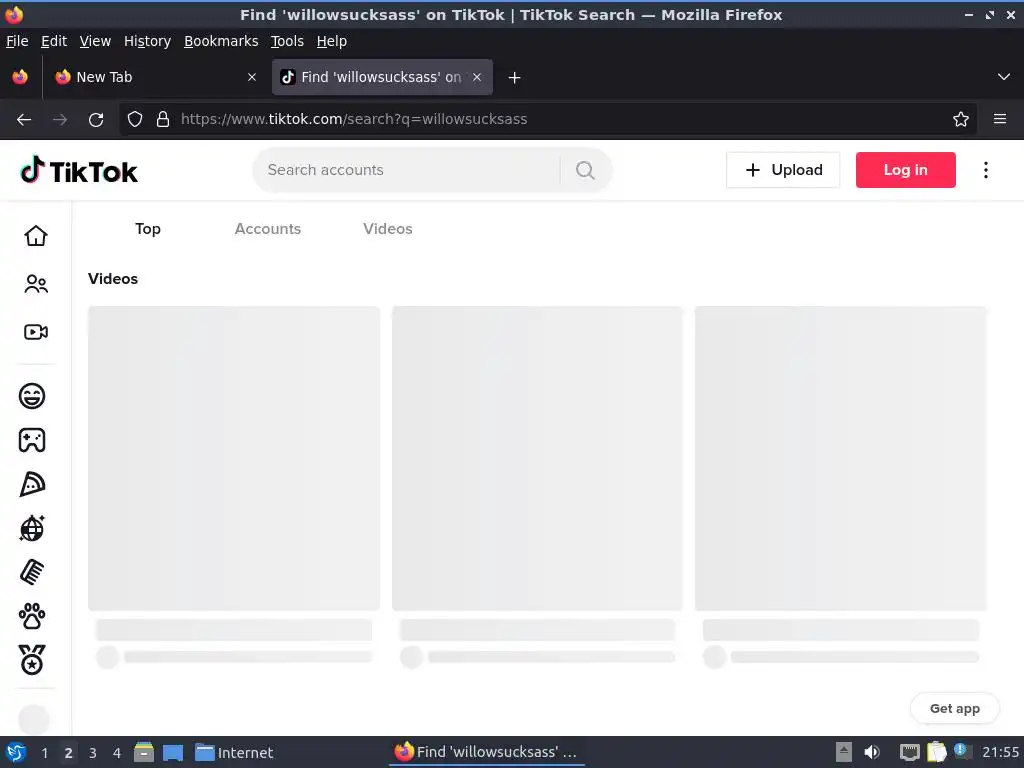1024x768 pixels.
Task: Reload the page with refresh icon
Action: tap(96, 120)
